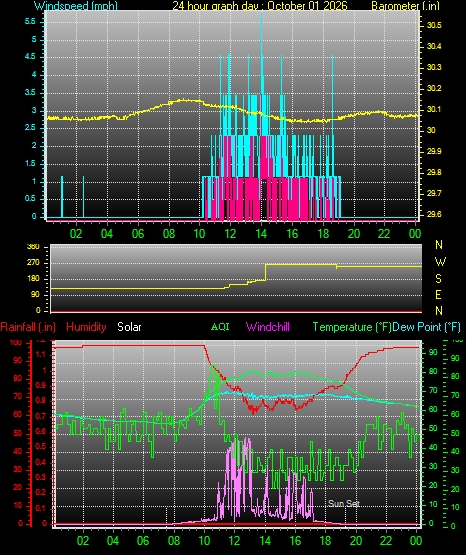
Task: Select the 5.5 windspeed axis value
Action: click(30, 22)
